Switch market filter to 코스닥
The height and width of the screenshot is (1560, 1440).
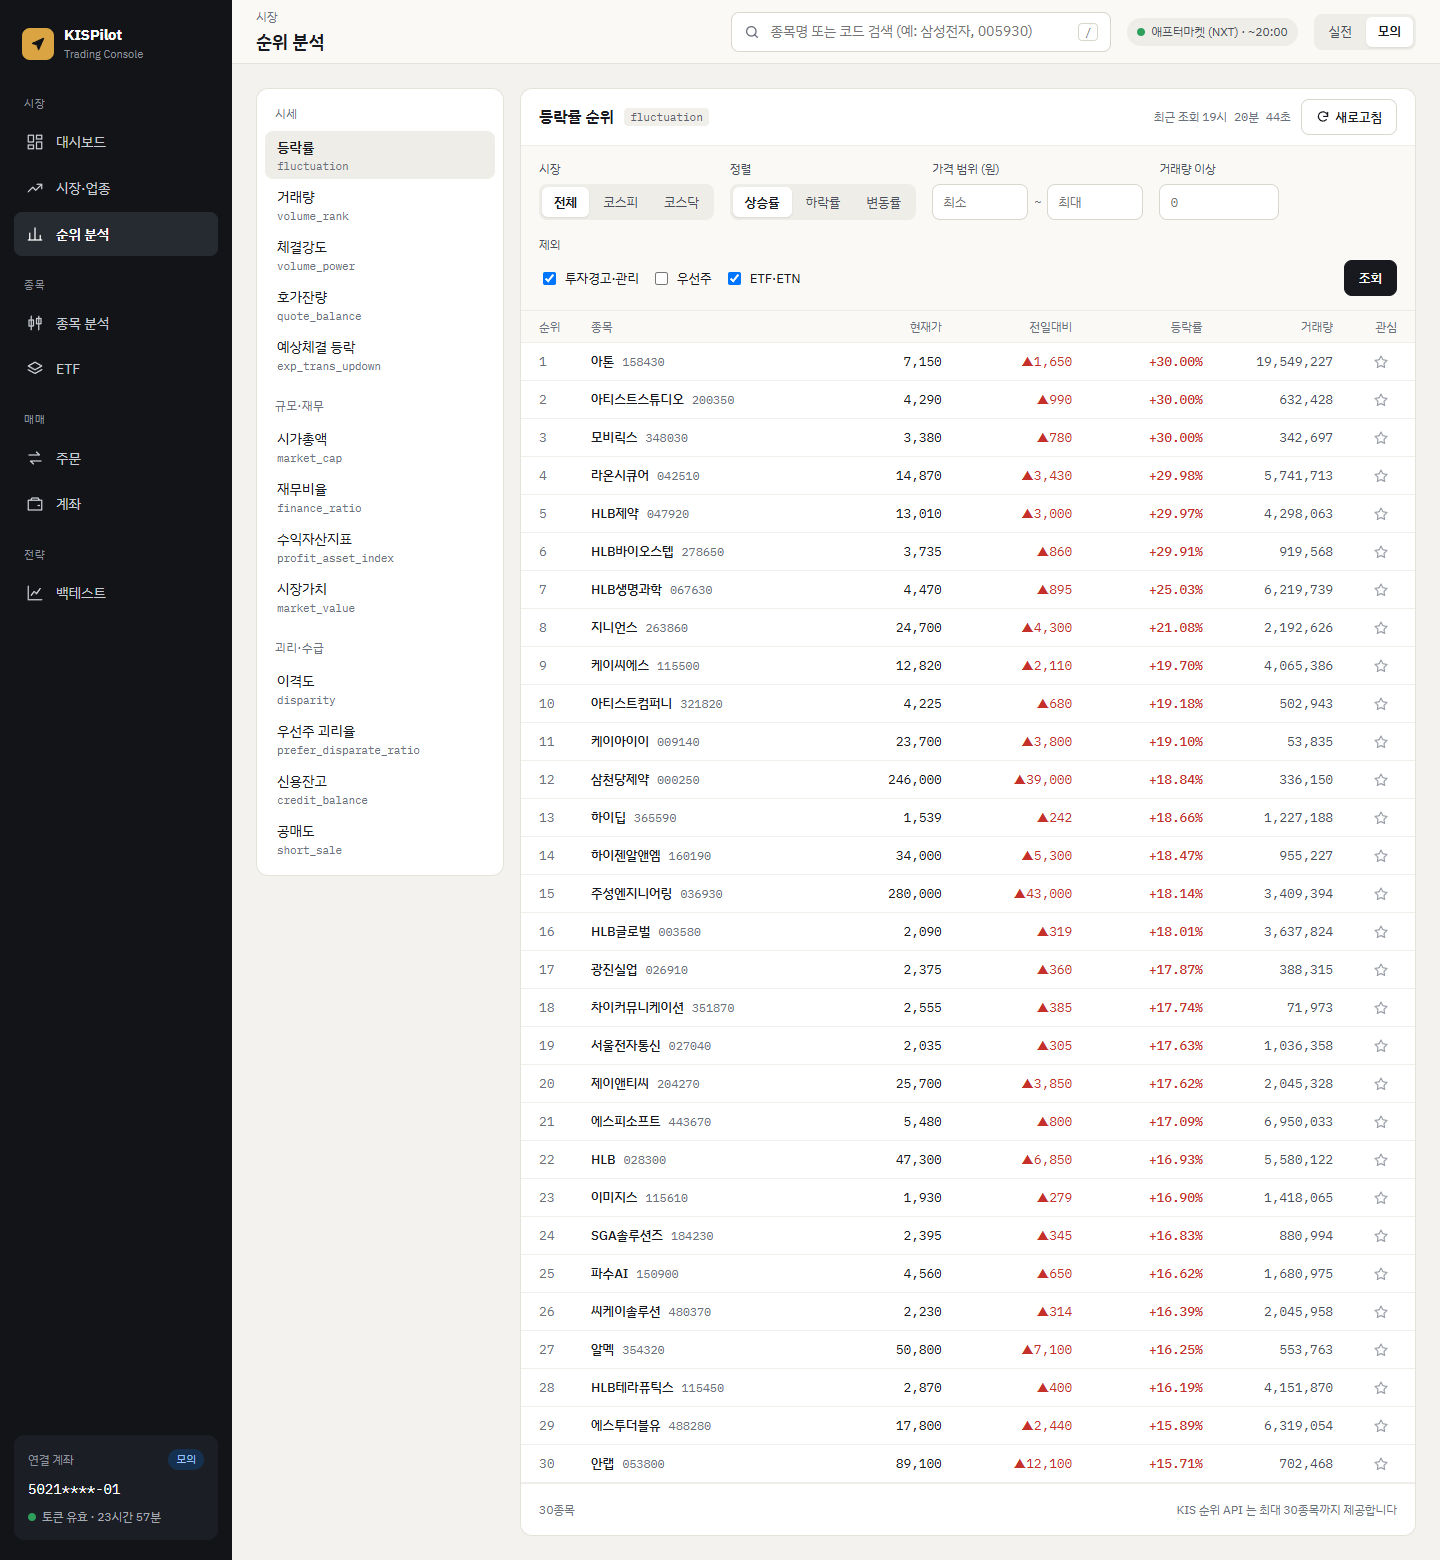(x=682, y=202)
